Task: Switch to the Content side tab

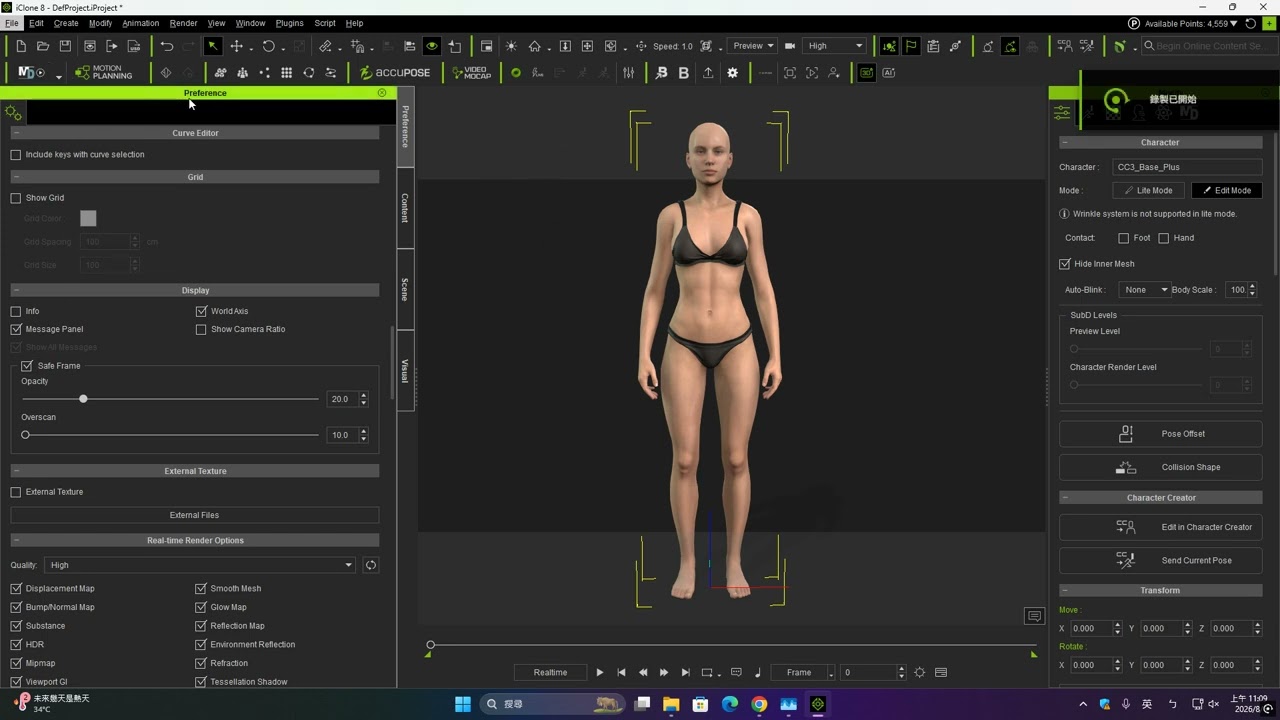Action: pos(405,208)
